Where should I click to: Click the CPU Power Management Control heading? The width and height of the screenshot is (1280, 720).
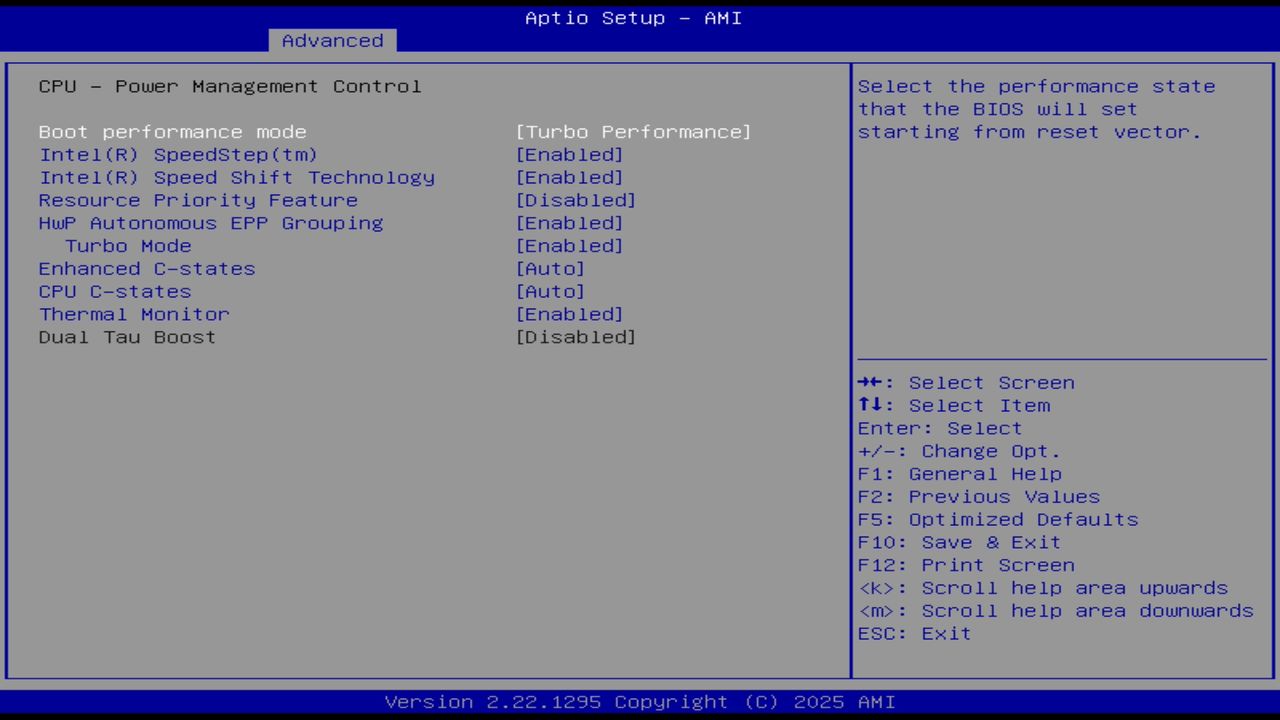(x=229, y=86)
